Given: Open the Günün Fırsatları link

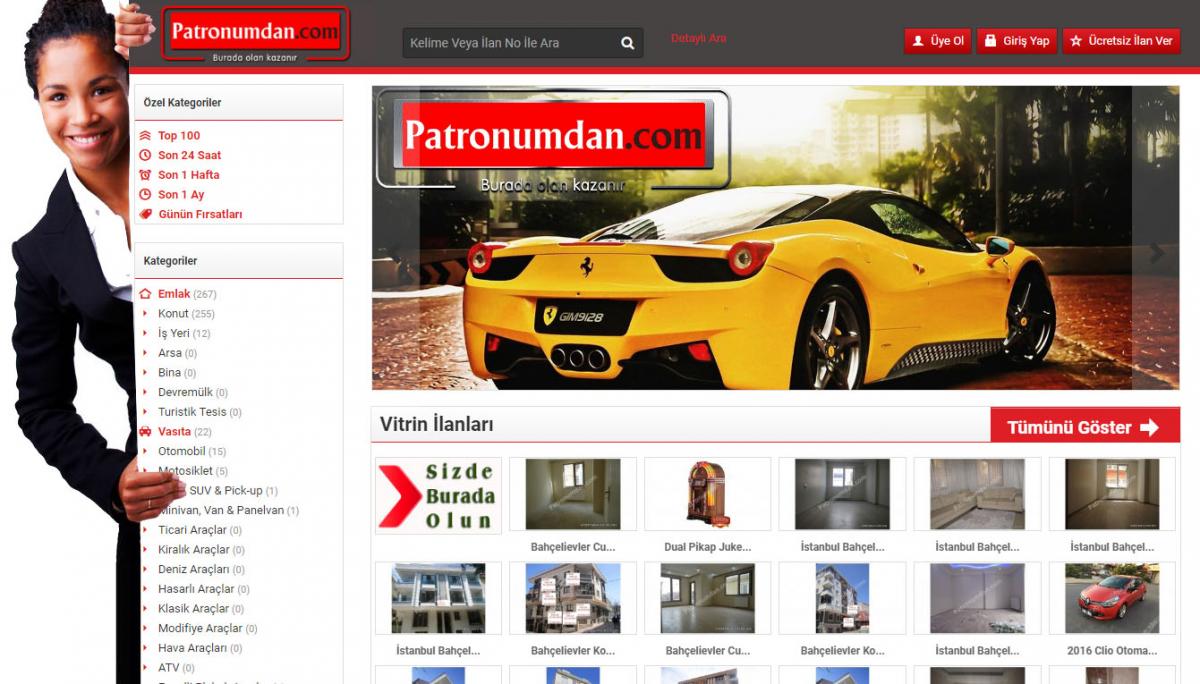Looking at the screenshot, I should pyautogui.click(x=200, y=214).
